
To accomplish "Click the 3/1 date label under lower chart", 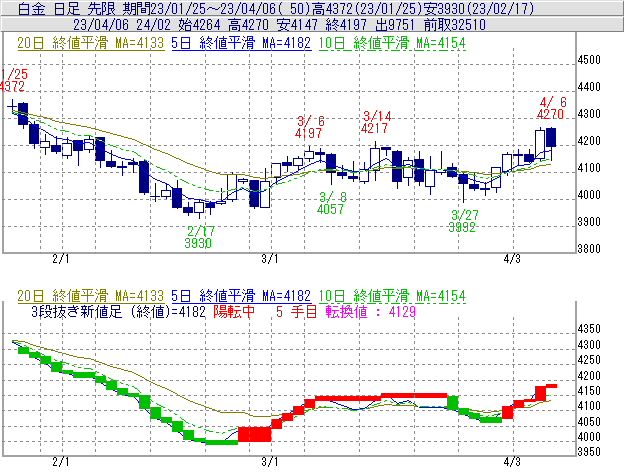I will pos(269,461).
